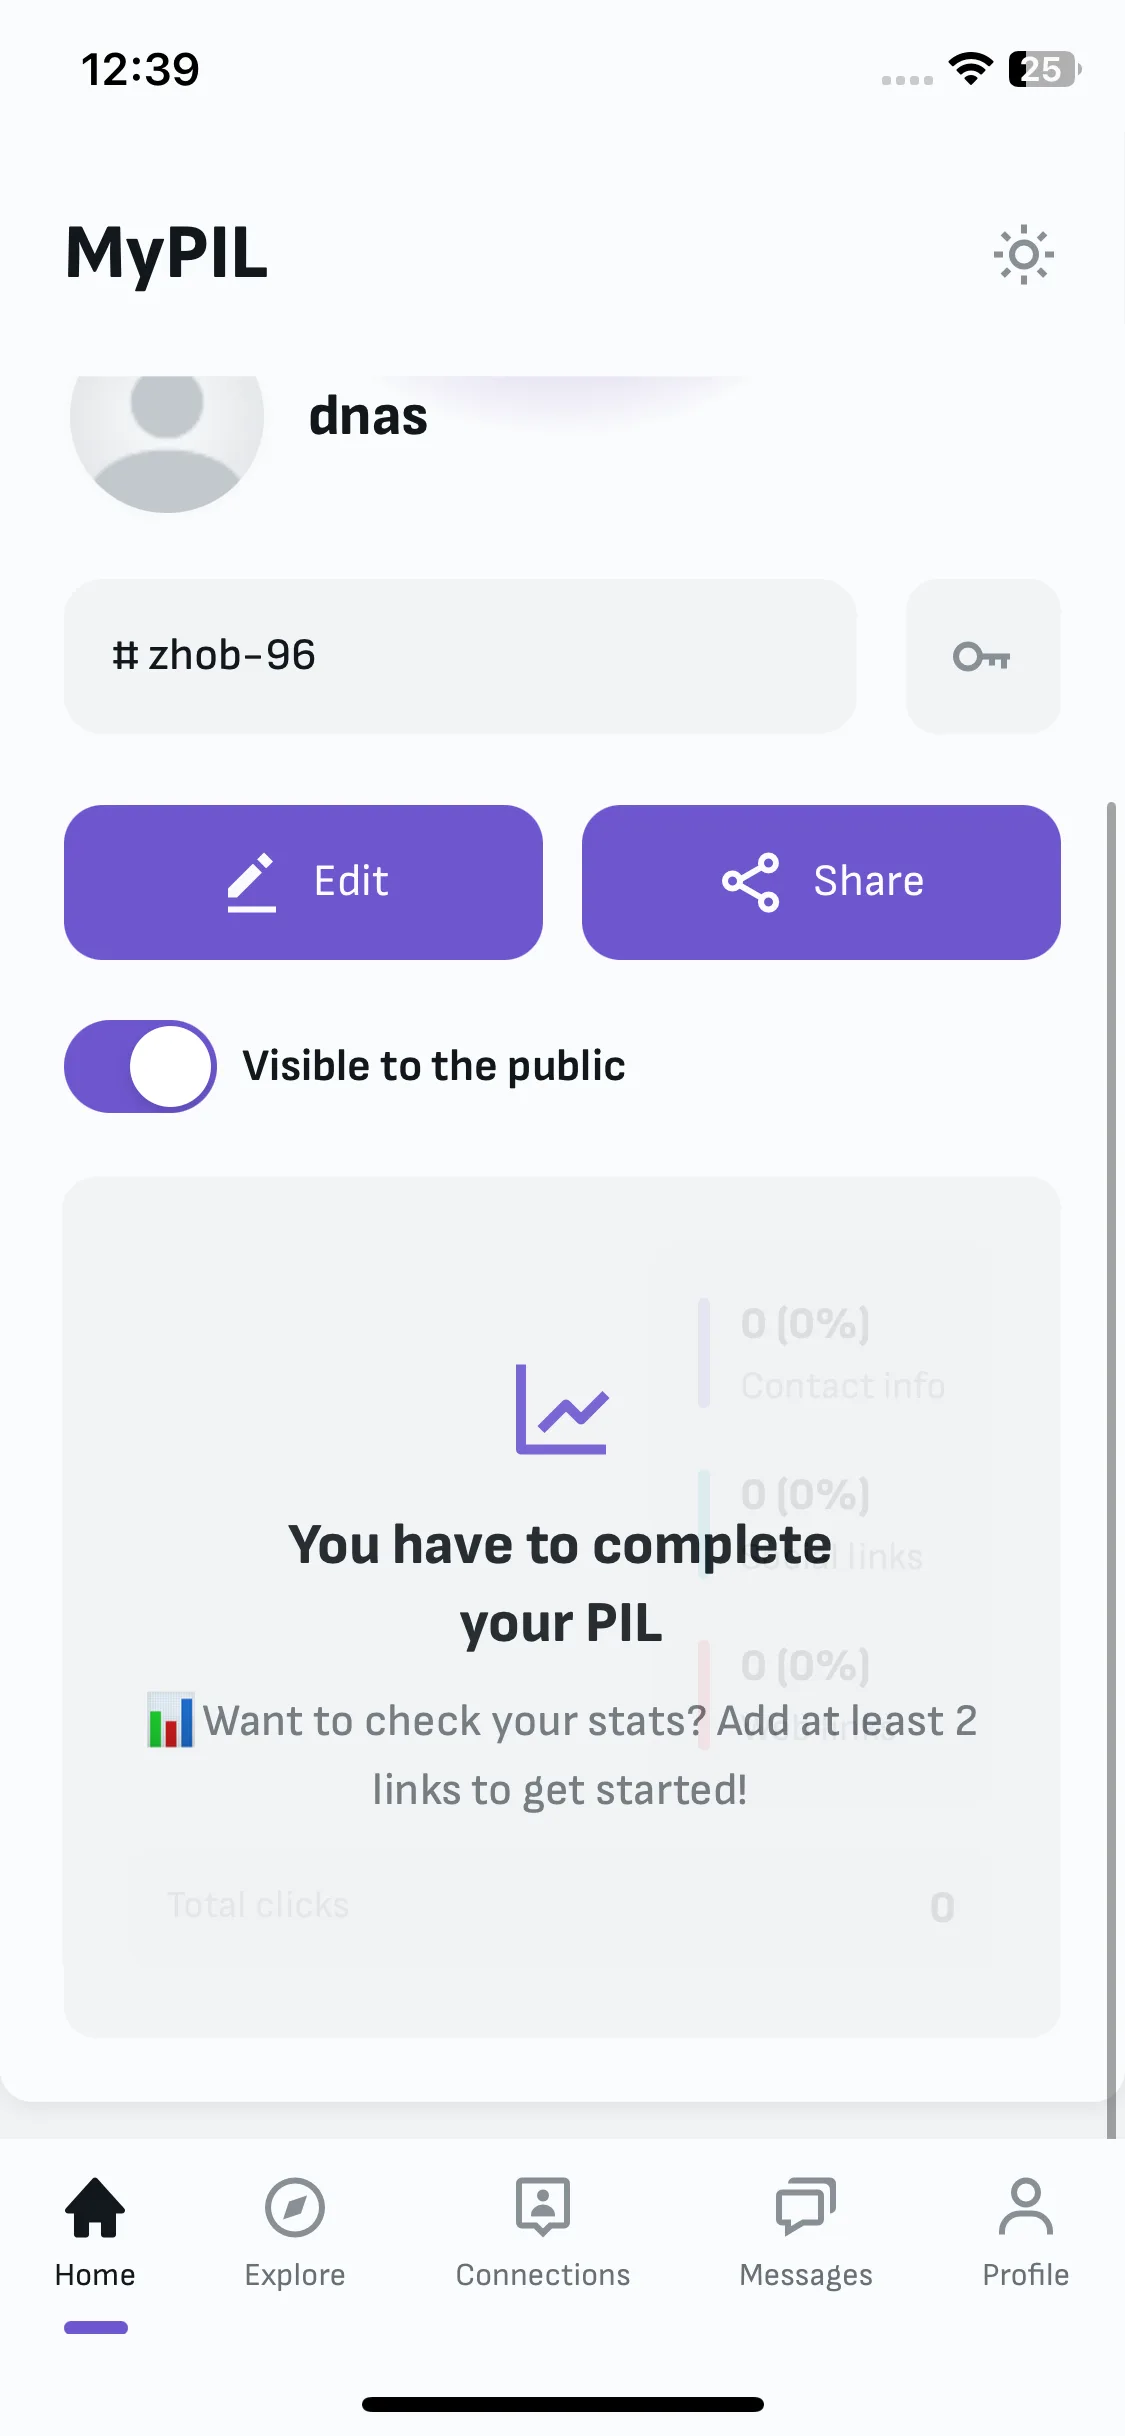Open the Explore compass tab
This screenshot has width=1125, height=2436.
click(x=295, y=2232)
